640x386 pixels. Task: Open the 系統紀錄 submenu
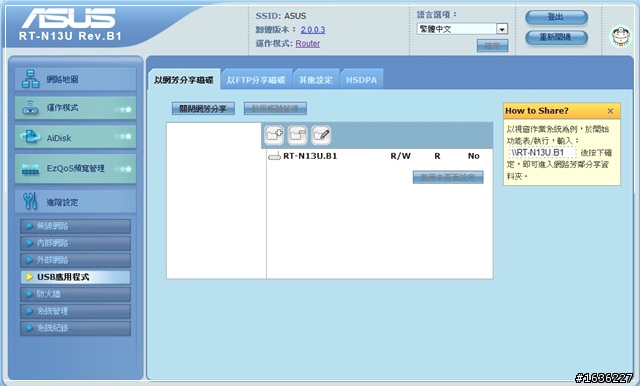pyautogui.click(x=76, y=328)
